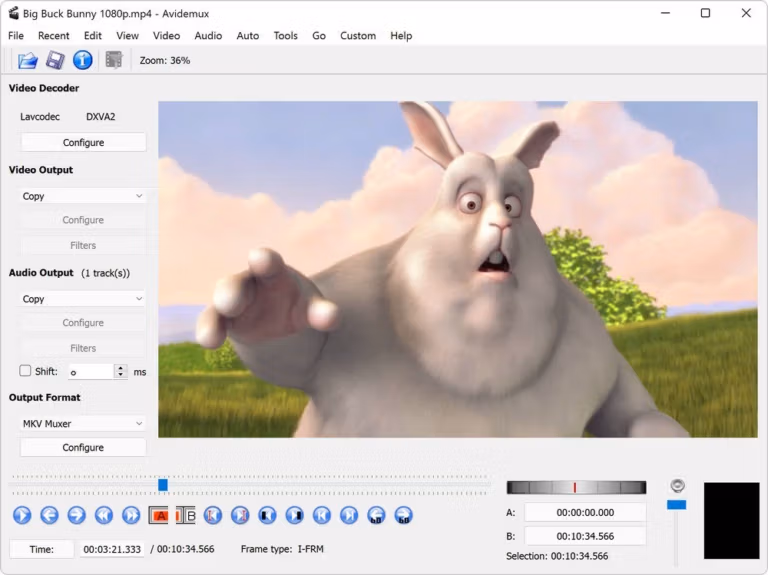Go to next cut point icon

pos(240,515)
